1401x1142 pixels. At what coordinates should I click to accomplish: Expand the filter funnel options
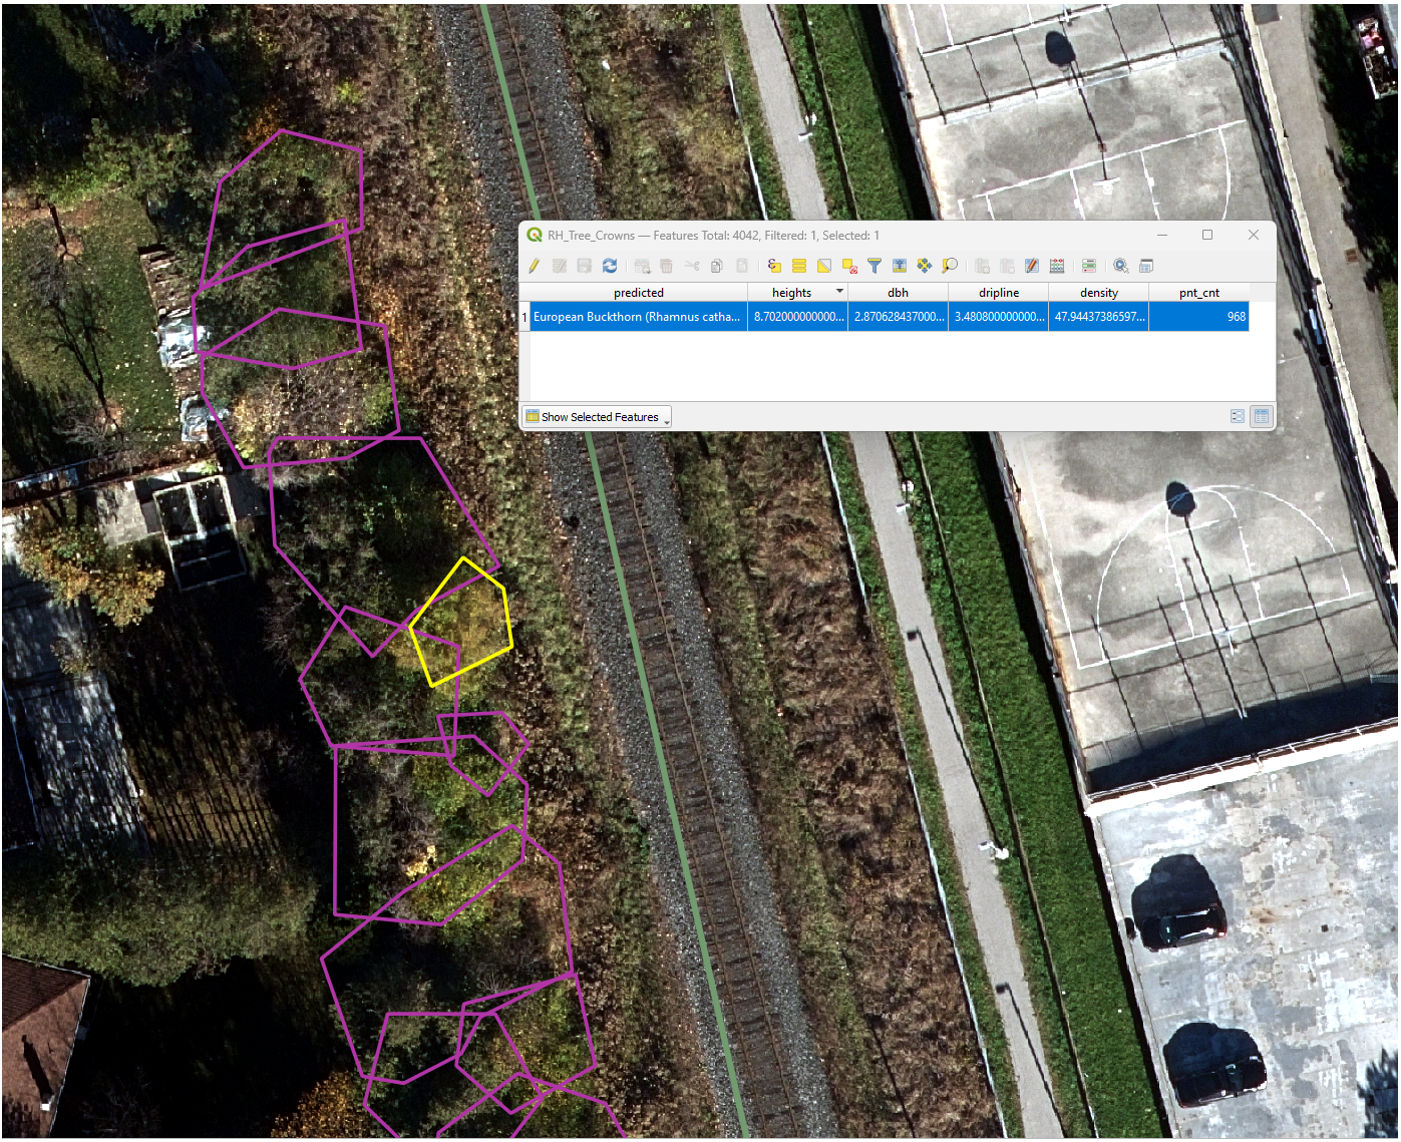(x=875, y=265)
